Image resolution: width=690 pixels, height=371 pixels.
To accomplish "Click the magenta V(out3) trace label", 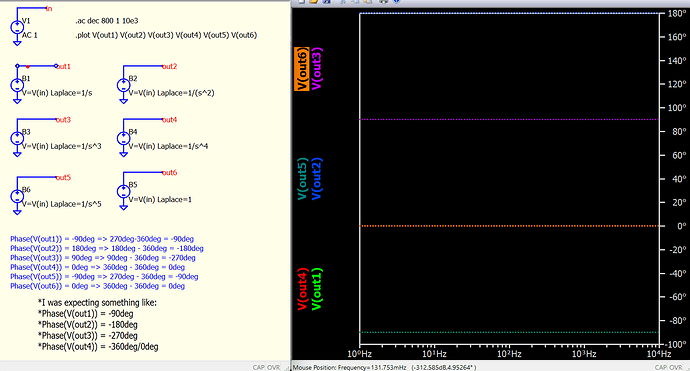I will coord(317,69).
